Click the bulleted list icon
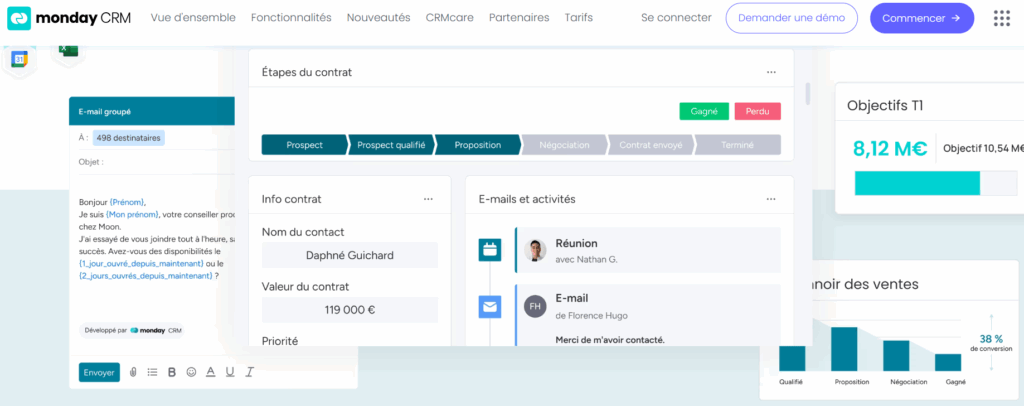Screen dimensions: 1024x406 click(x=152, y=372)
